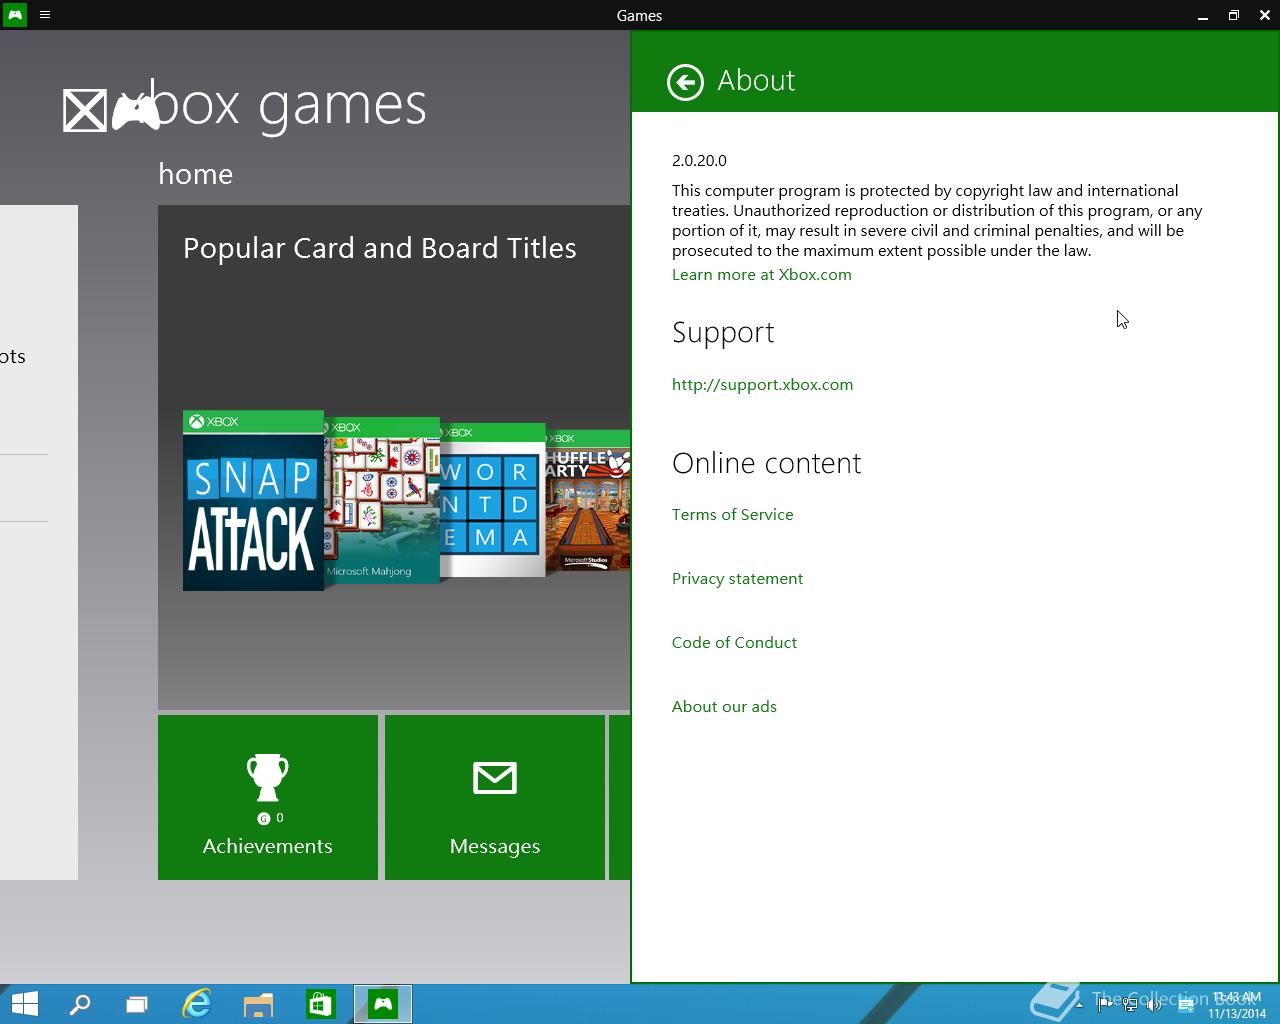Open the Messages tile
1280x1024 pixels.
(495, 797)
